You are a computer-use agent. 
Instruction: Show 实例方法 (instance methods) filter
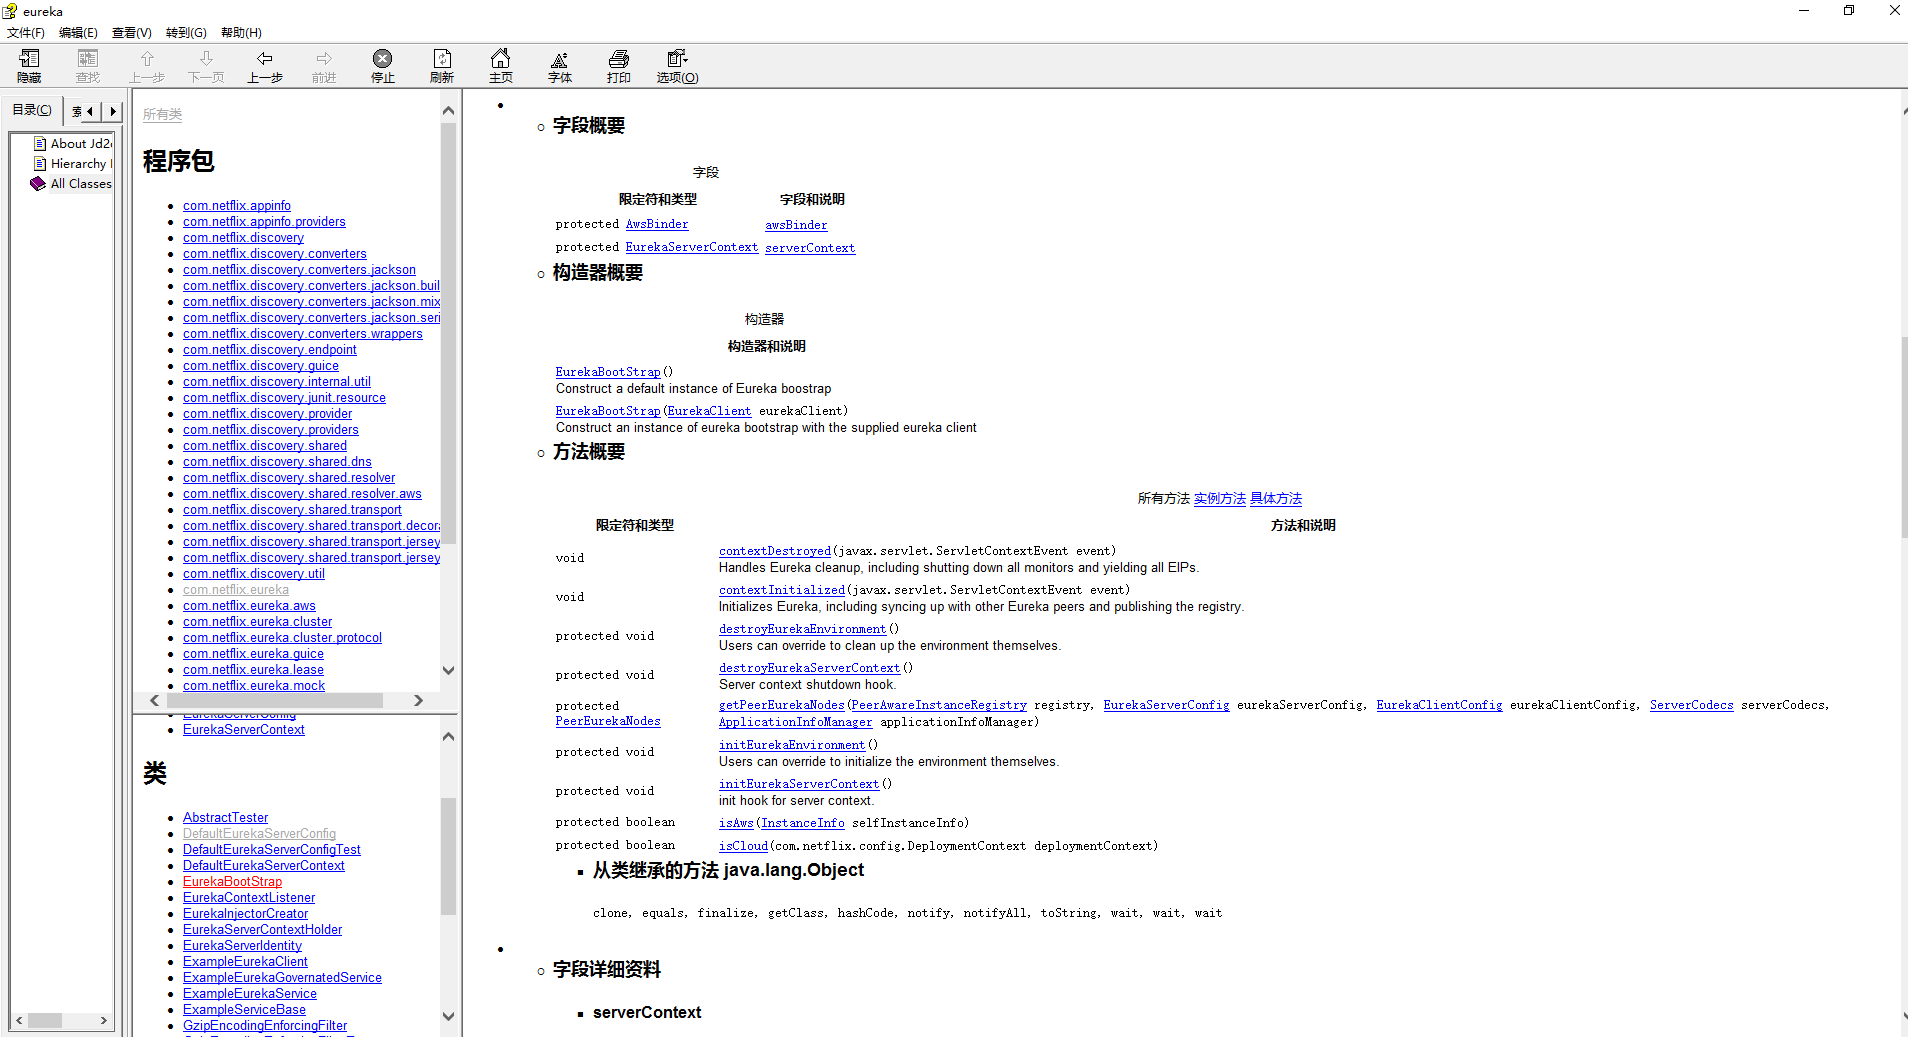[1219, 498]
